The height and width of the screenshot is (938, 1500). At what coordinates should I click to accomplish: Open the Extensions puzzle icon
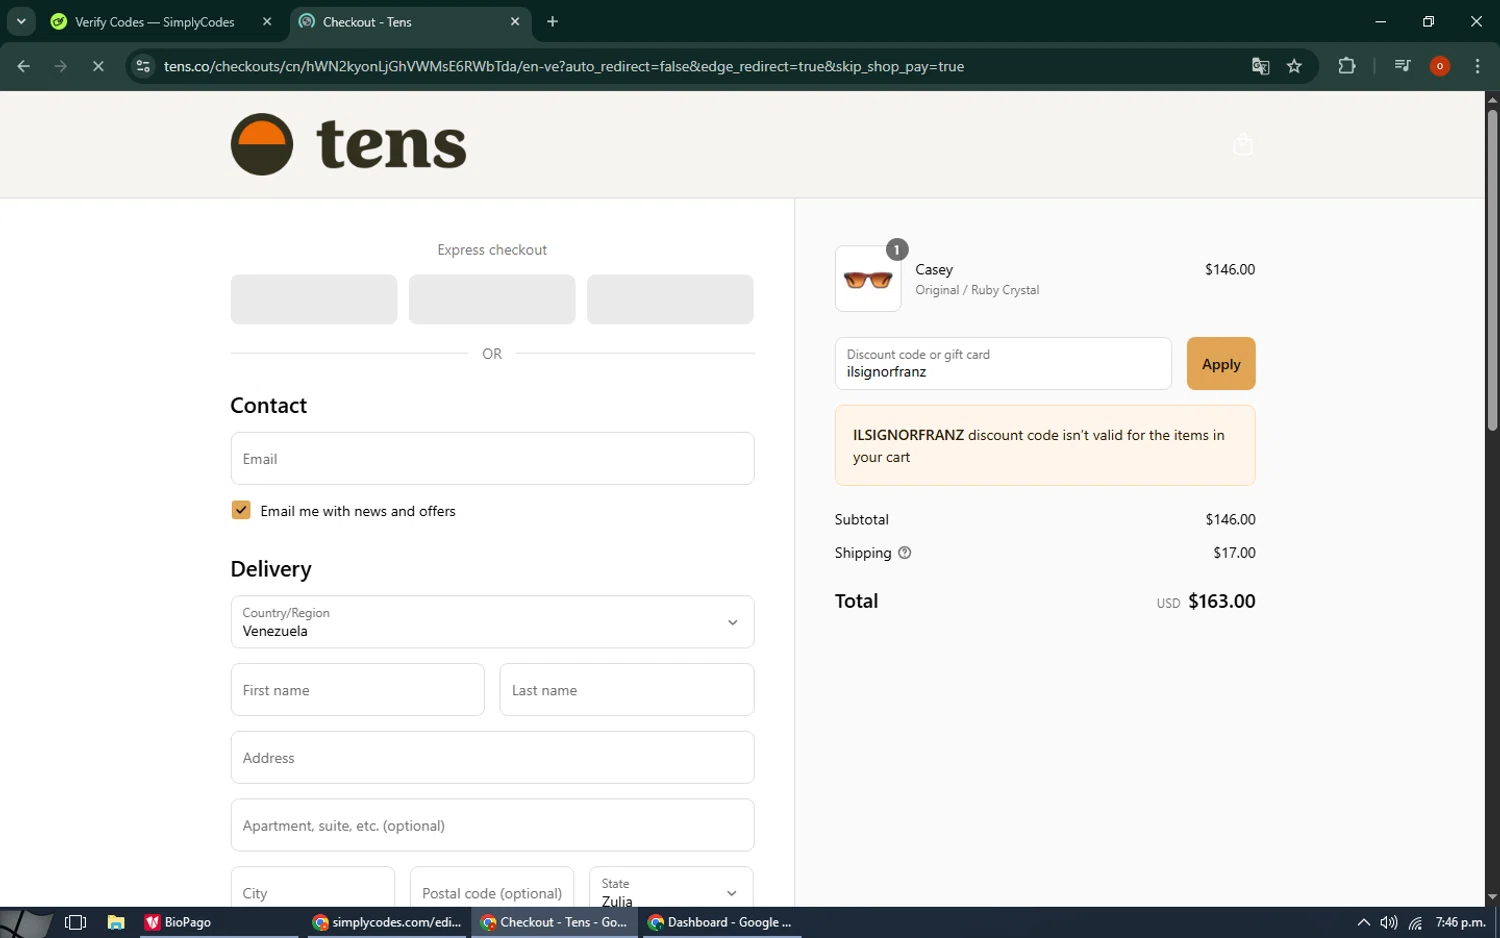(x=1347, y=66)
